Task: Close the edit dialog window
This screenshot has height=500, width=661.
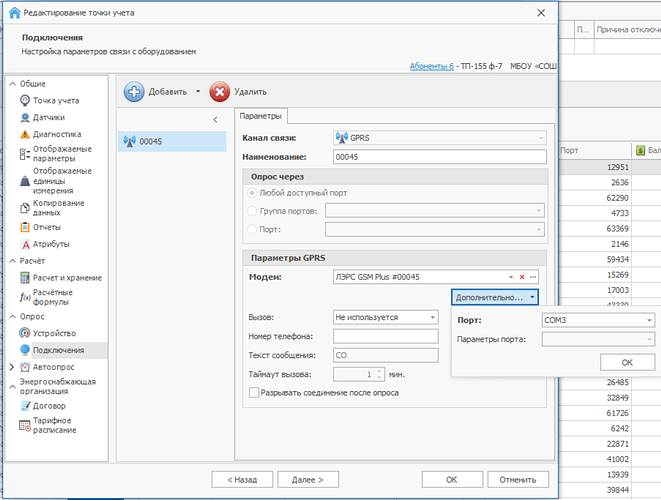Action: coord(541,13)
